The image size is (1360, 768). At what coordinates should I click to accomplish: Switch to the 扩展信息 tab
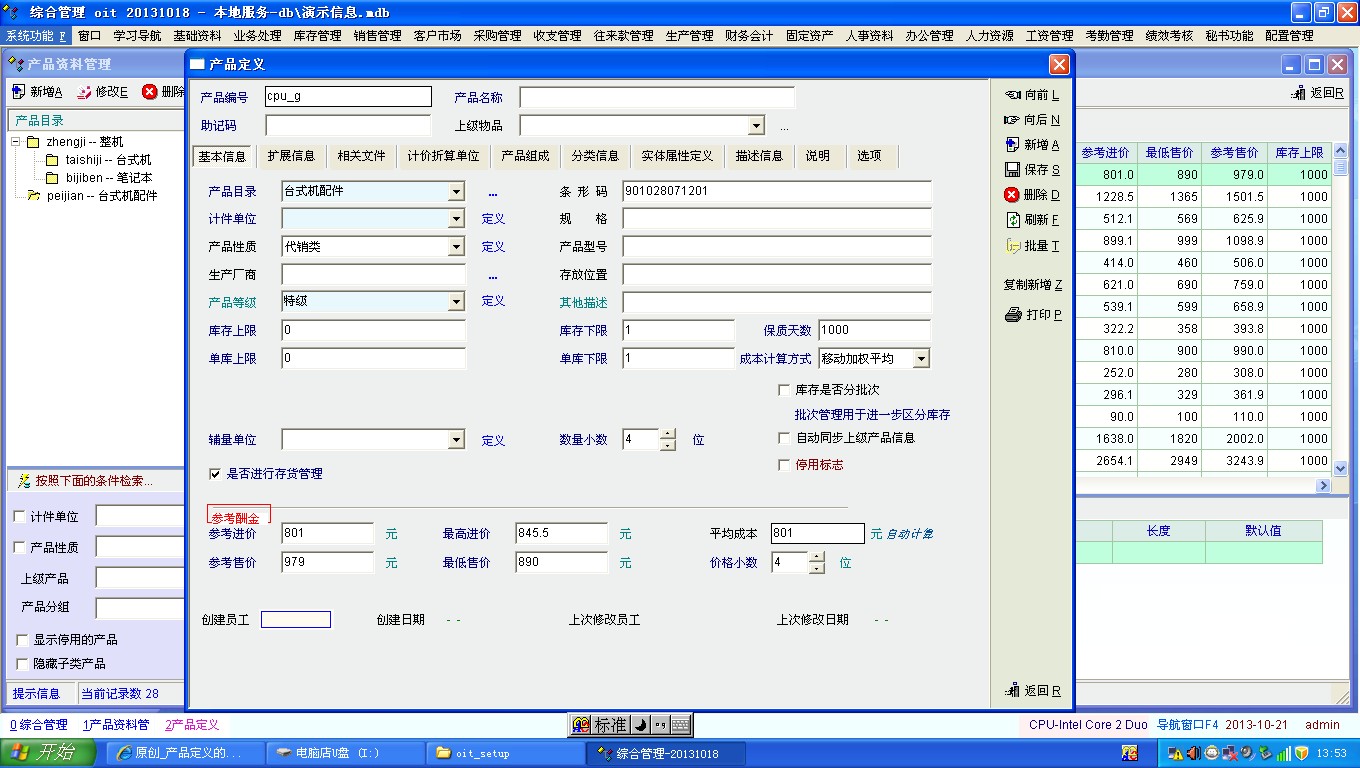tap(291, 156)
